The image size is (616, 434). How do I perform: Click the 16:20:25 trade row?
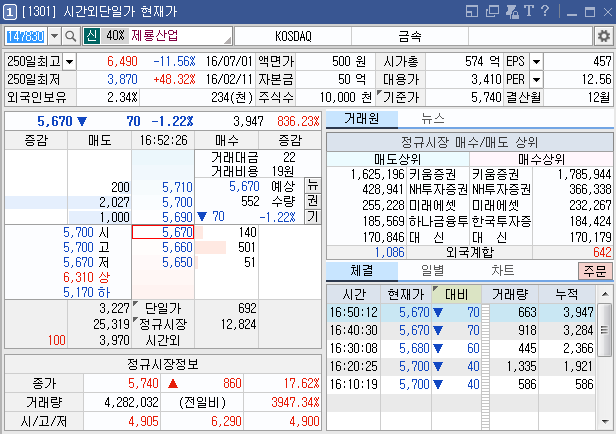tap(462, 366)
